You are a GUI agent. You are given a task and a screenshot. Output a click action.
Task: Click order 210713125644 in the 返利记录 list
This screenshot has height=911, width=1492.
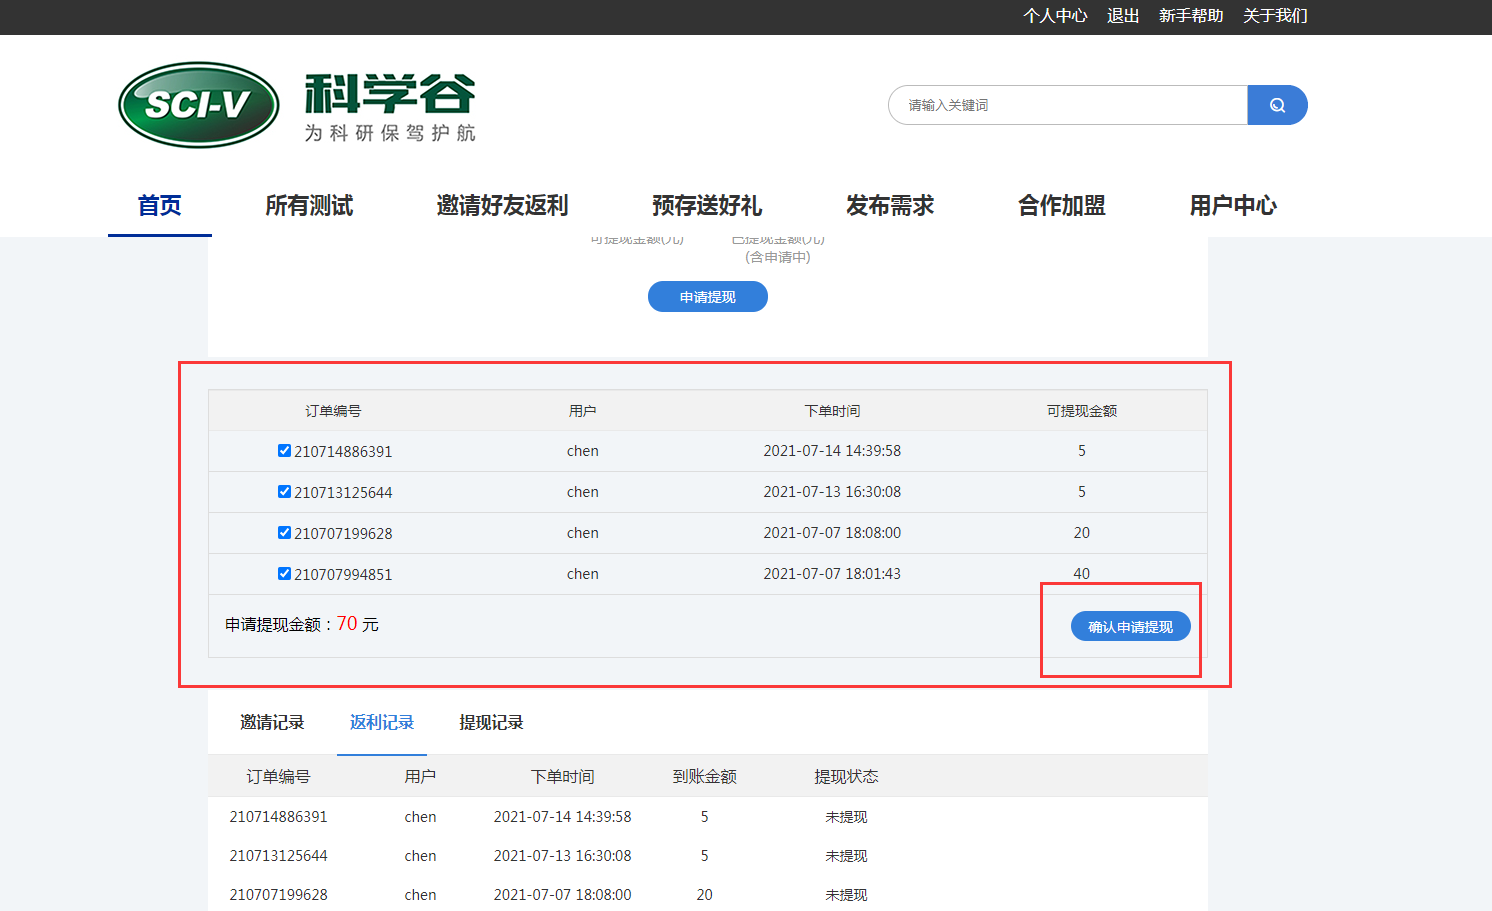click(278, 856)
